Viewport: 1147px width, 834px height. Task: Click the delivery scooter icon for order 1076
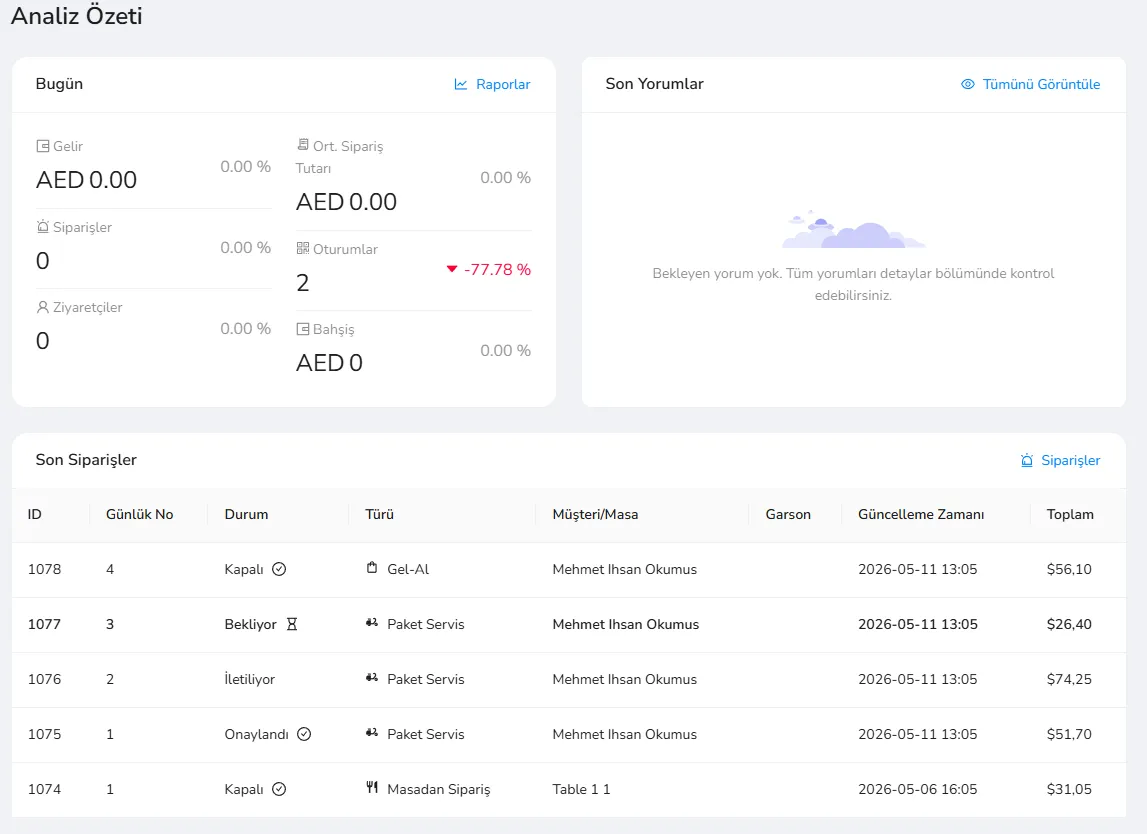372,678
